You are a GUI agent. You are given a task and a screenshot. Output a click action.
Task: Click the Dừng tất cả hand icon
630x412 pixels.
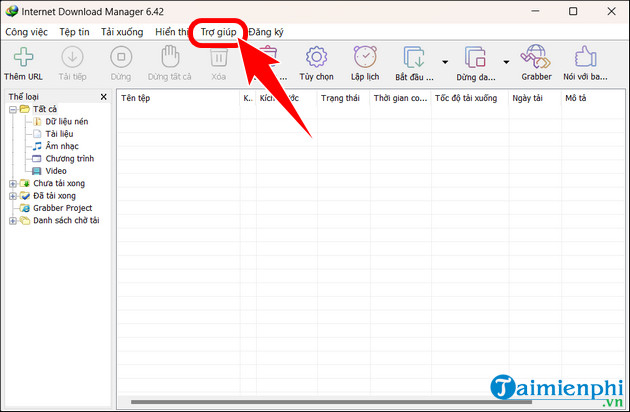[x=170, y=56]
